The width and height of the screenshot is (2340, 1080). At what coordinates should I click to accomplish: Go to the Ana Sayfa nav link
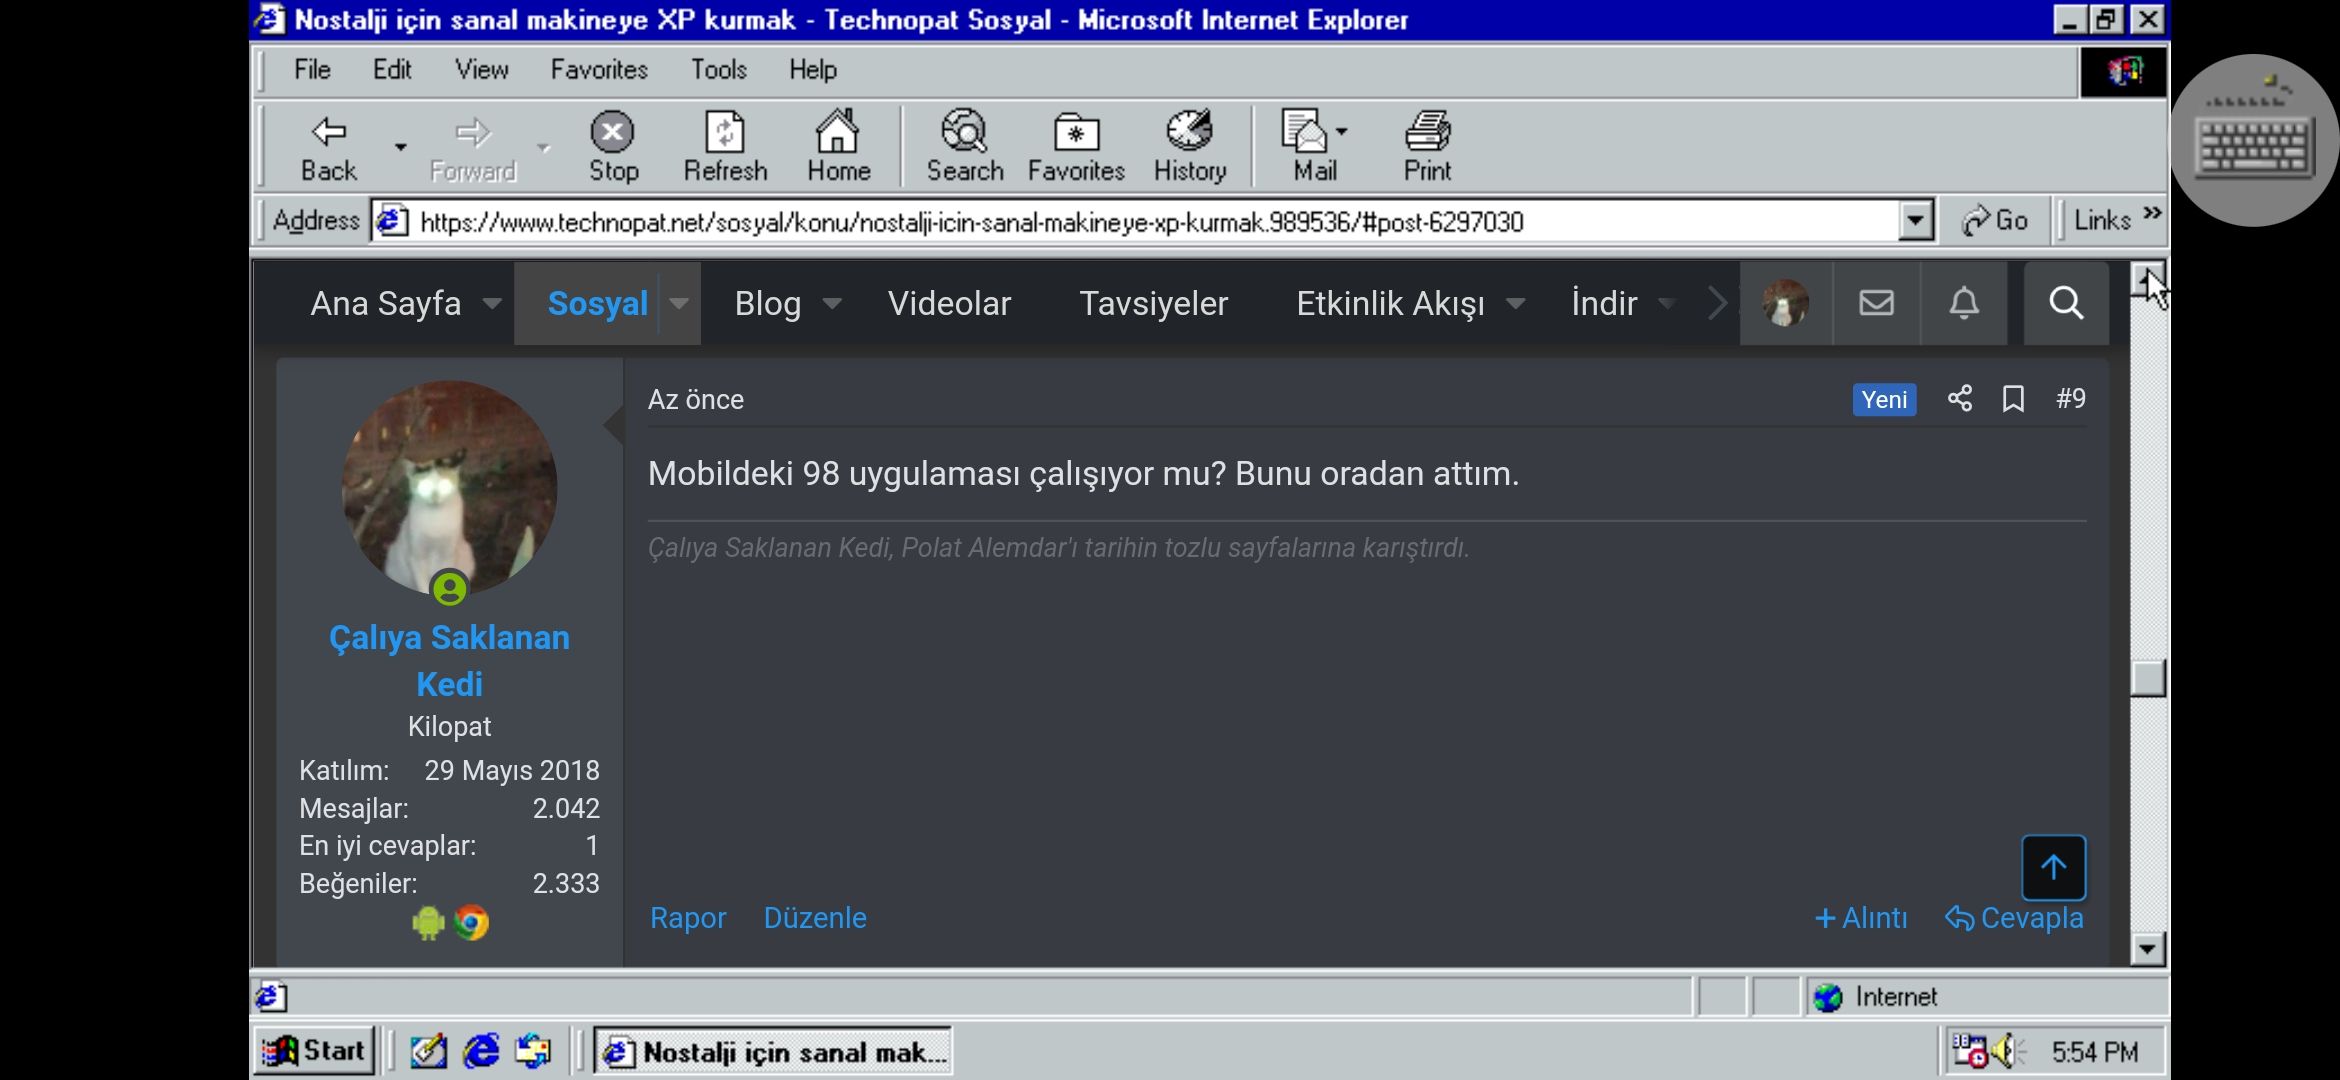[386, 303]
